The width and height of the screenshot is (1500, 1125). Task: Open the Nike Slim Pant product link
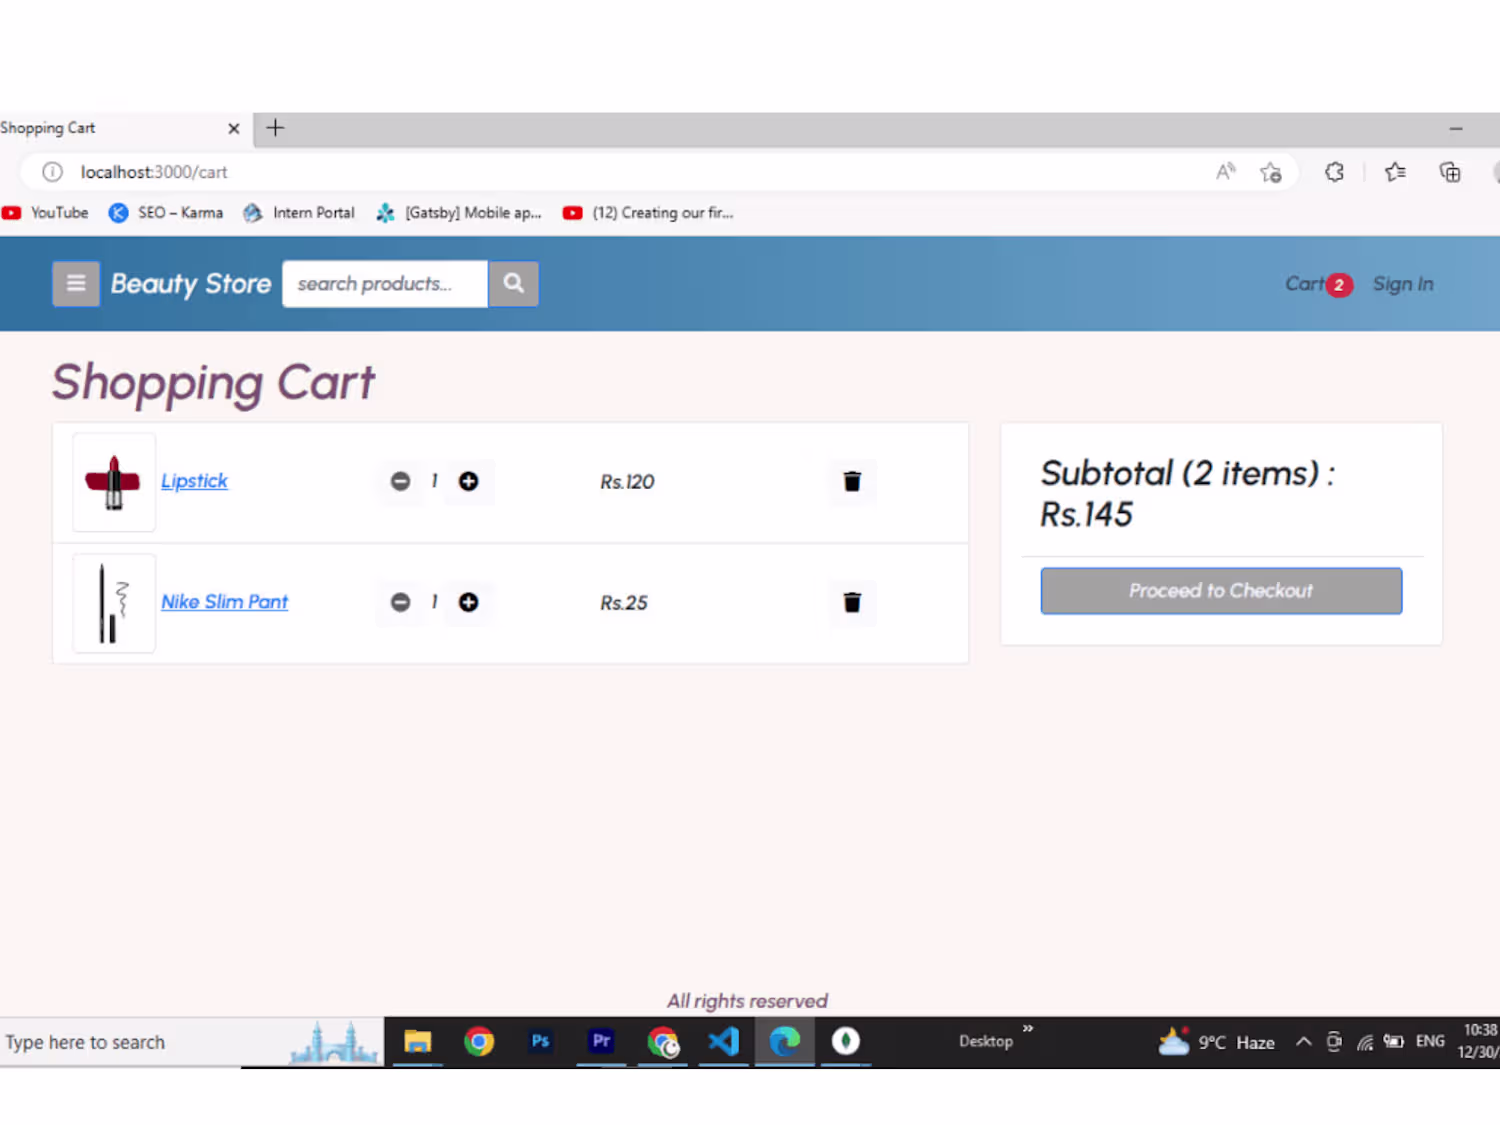pos(224,602)
